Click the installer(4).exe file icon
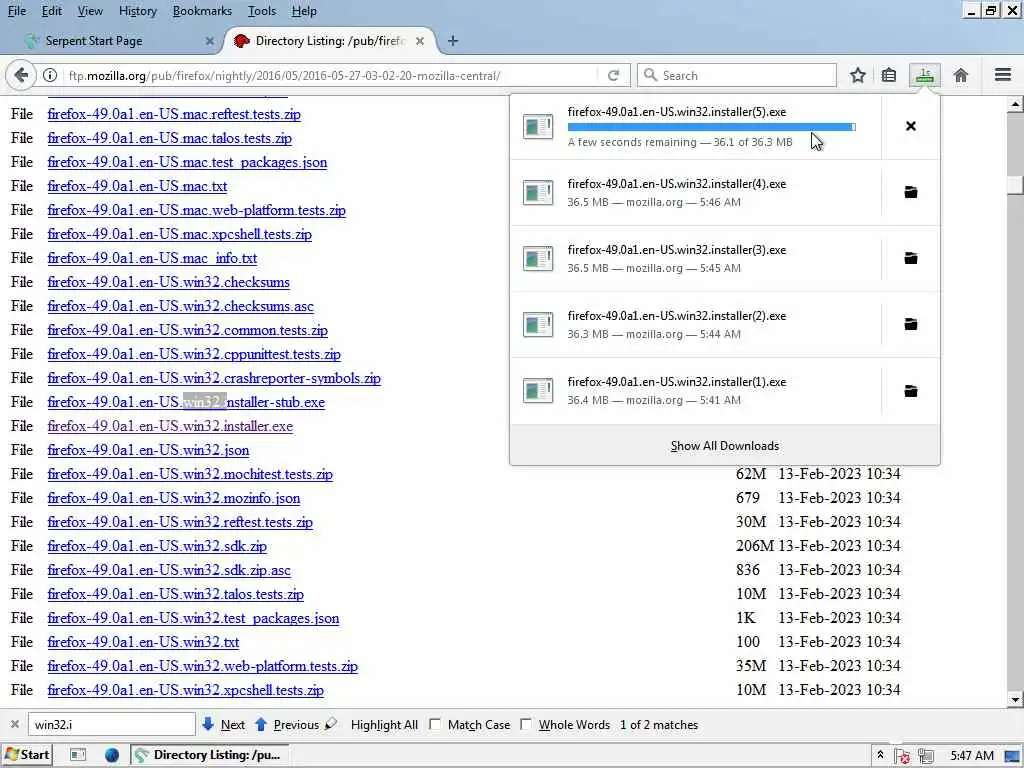This screenshot has height=768, width=1024. (537, 193)
